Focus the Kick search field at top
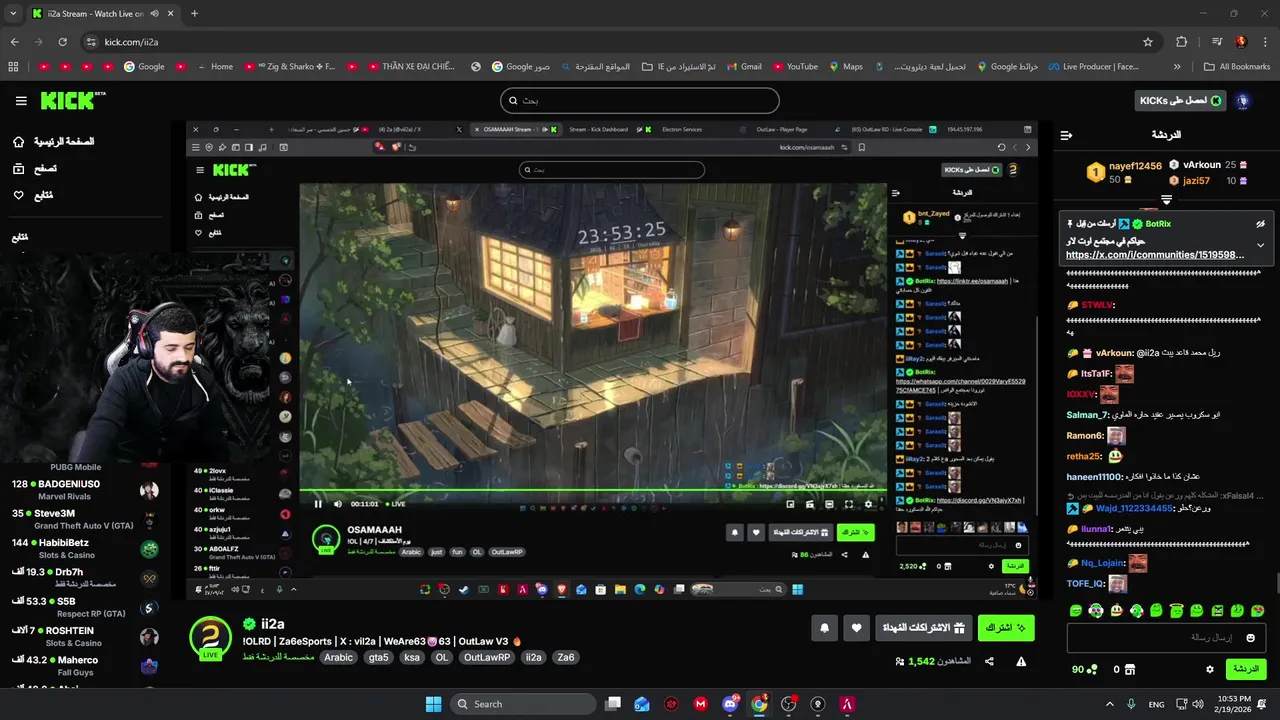Screen dimensions: 1280x720 click(x=640, y=100)
